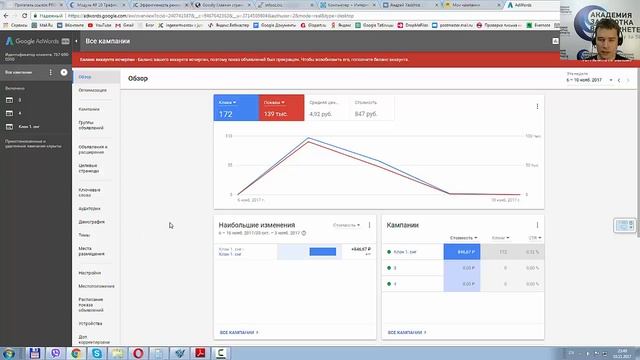The height and width of the screenshot is (360, 640).
Task: Open the Кампании page in side menu
Action: [x=89, y=109]
